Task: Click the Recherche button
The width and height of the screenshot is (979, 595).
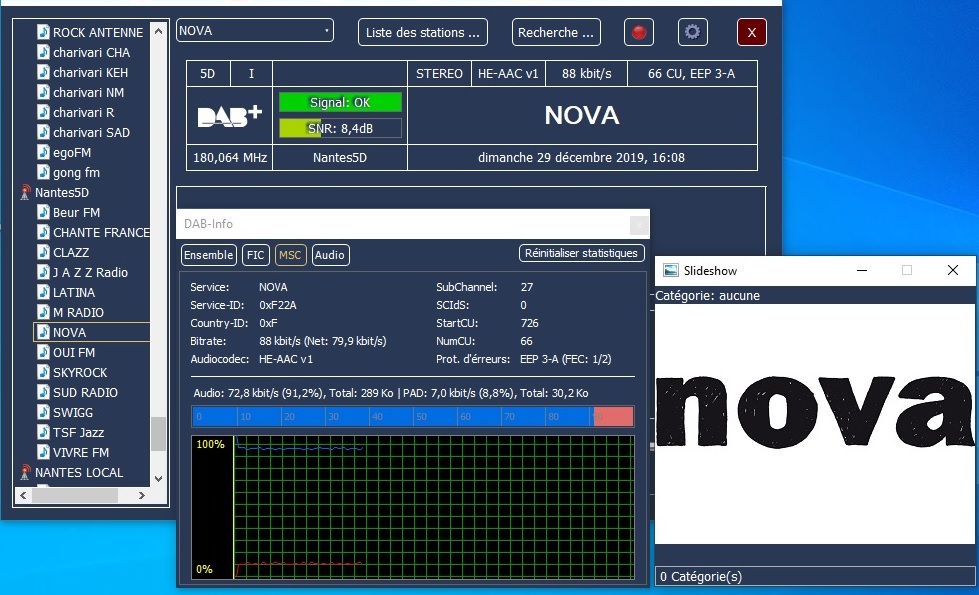Action: 556,32
